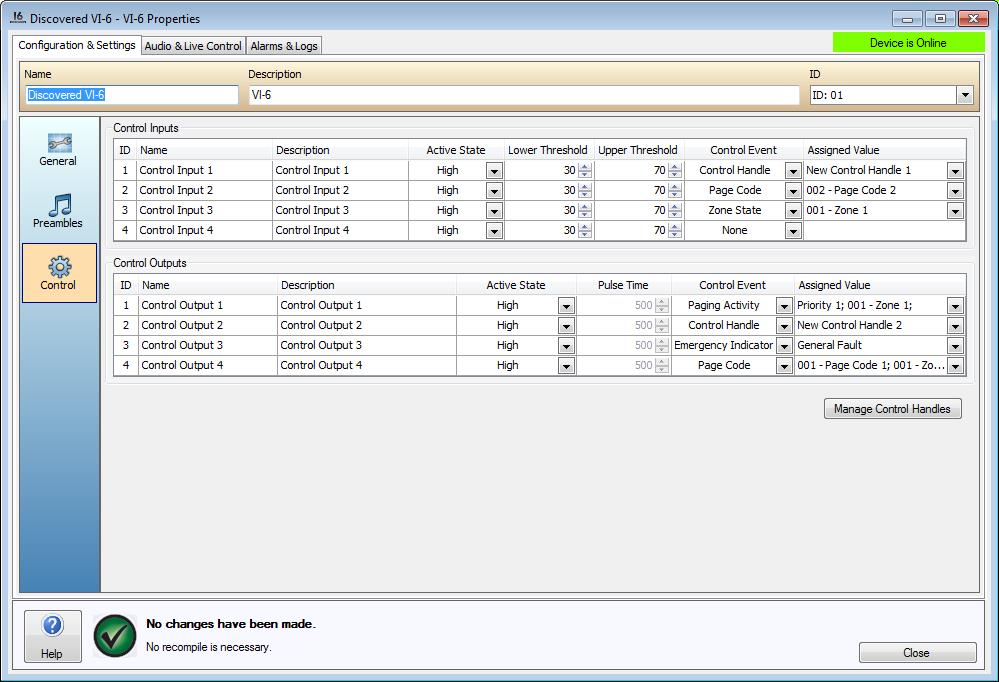Click the Description field containing VI-6
999x682 pixels.
[524, 95]
